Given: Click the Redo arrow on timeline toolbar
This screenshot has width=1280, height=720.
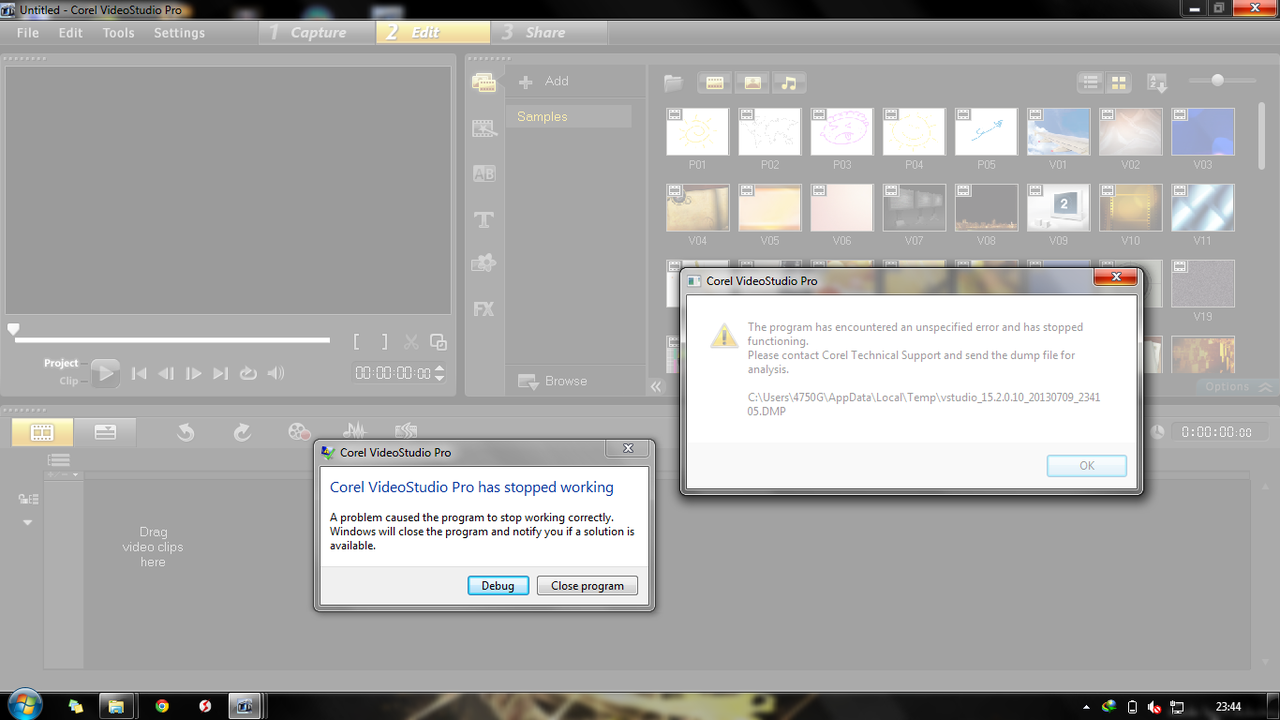Looking at the screenshot, I should tap(242, 432).
